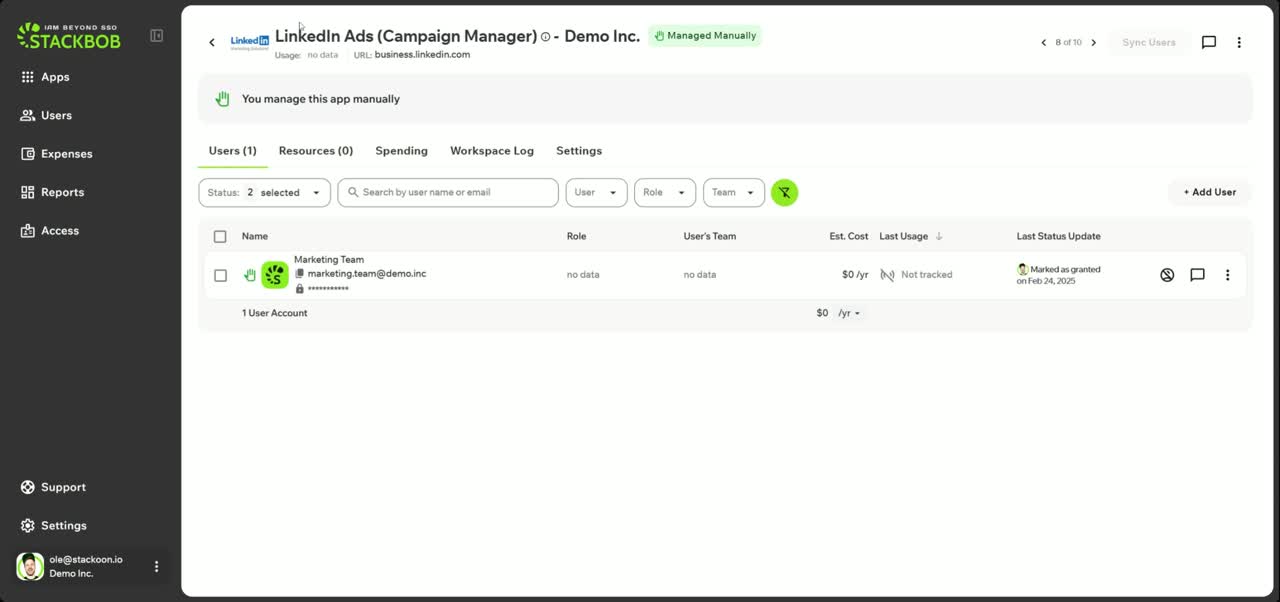Open Users in the sidebar
Viewport: 1280px width, 602px height.
46,115
